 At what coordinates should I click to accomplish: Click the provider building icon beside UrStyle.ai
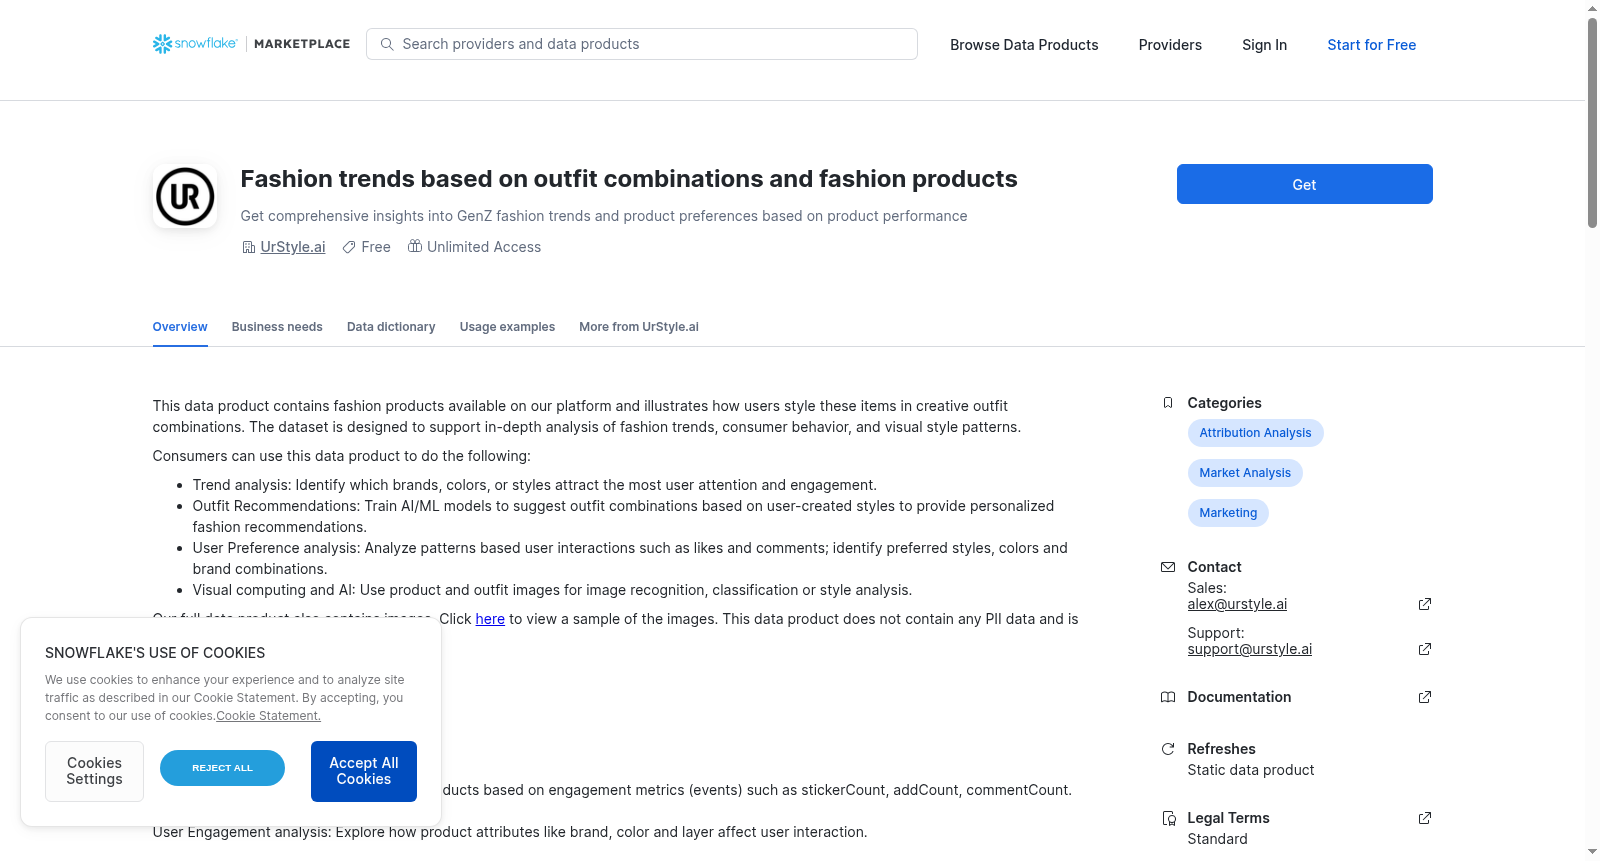249,247
